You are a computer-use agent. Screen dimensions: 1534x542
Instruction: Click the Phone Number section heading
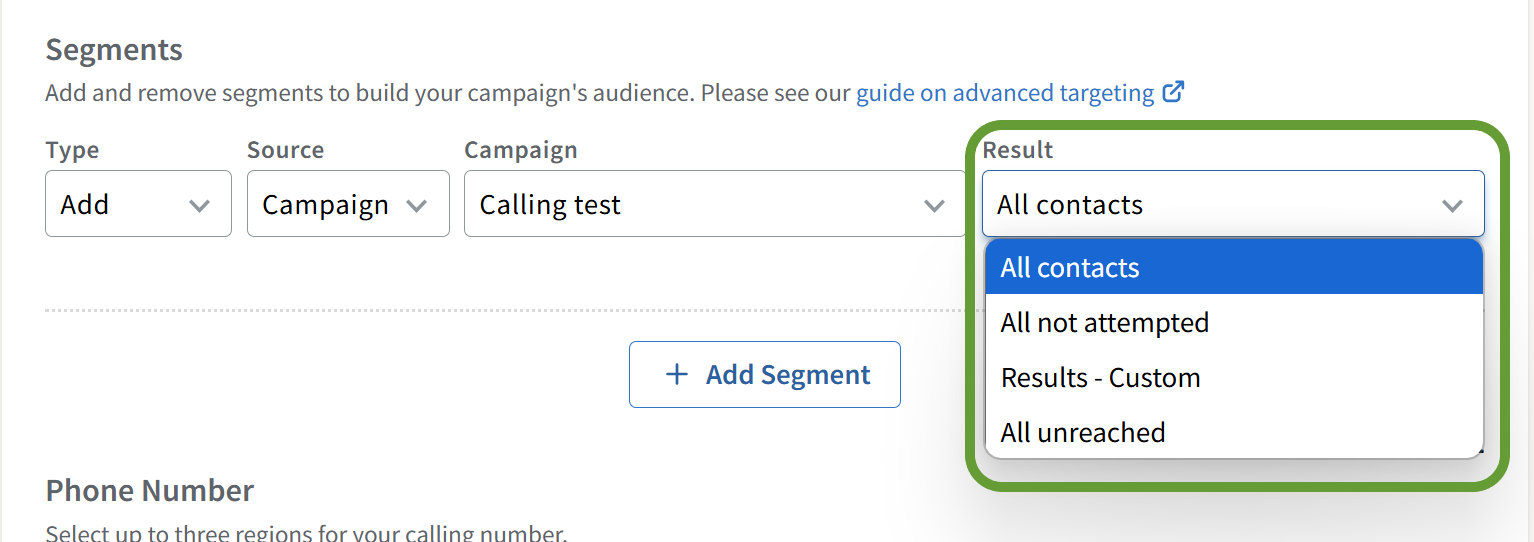coord(150,491)
